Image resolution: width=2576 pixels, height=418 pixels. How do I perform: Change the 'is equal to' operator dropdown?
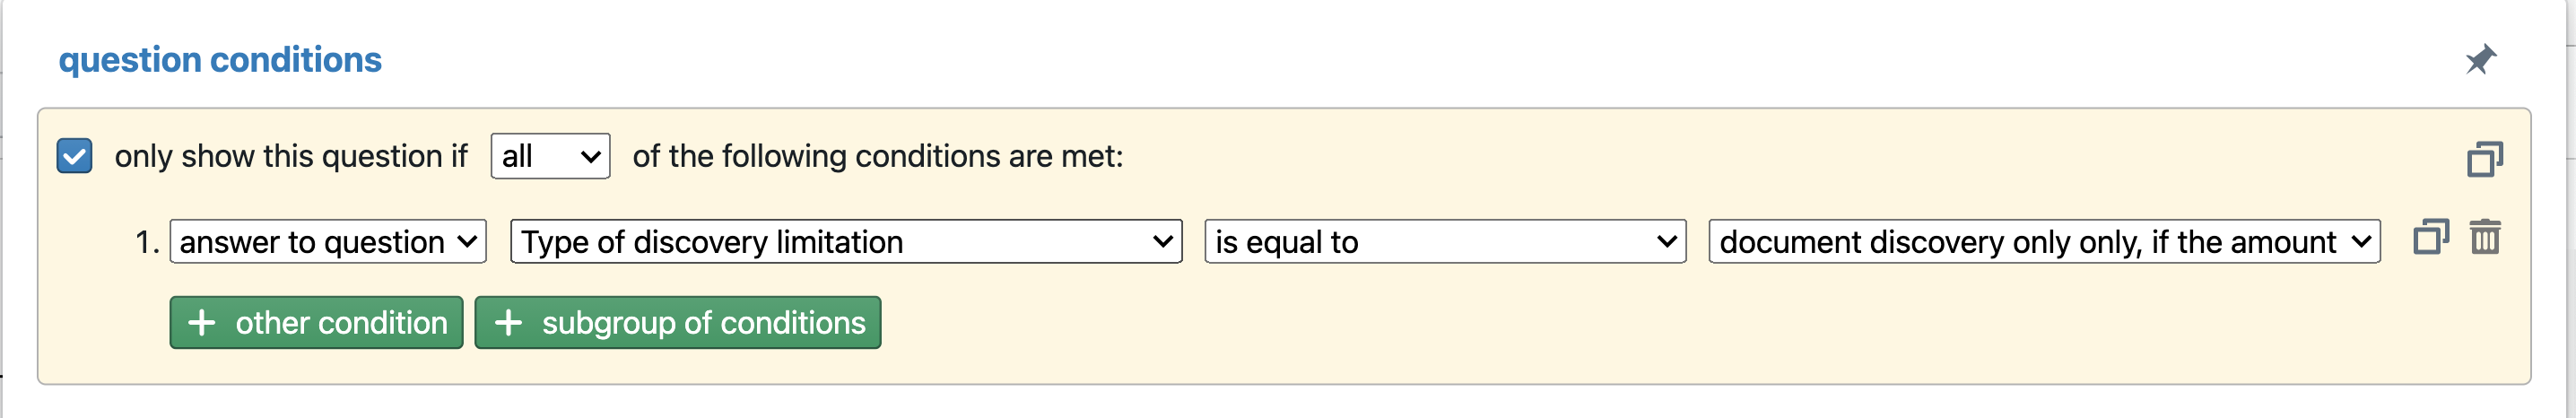point(1445,242)
